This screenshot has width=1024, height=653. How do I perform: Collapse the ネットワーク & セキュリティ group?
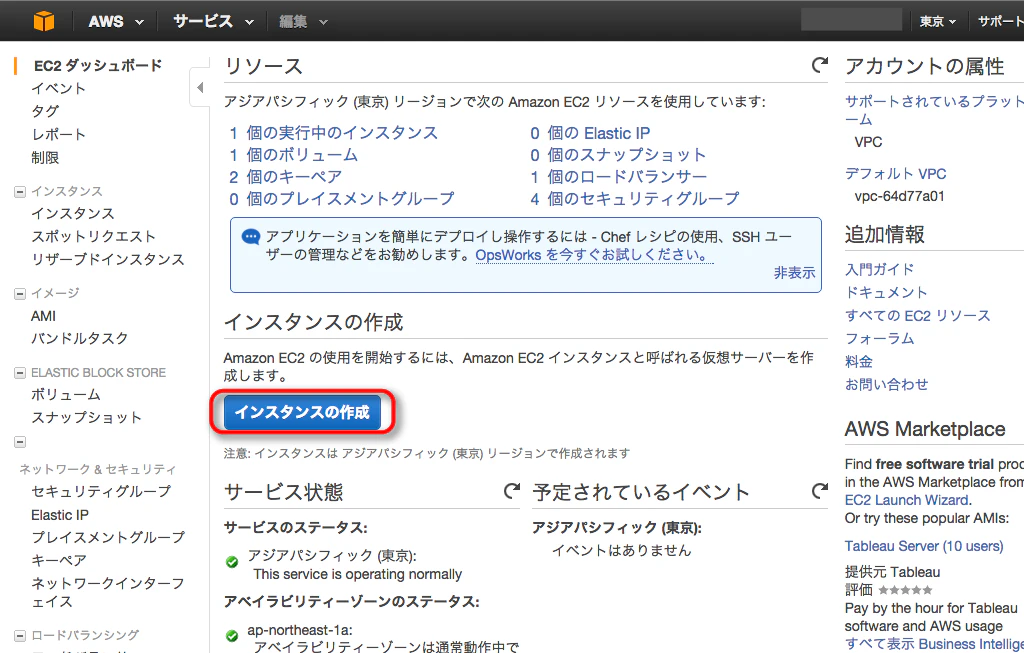[20, 442]
